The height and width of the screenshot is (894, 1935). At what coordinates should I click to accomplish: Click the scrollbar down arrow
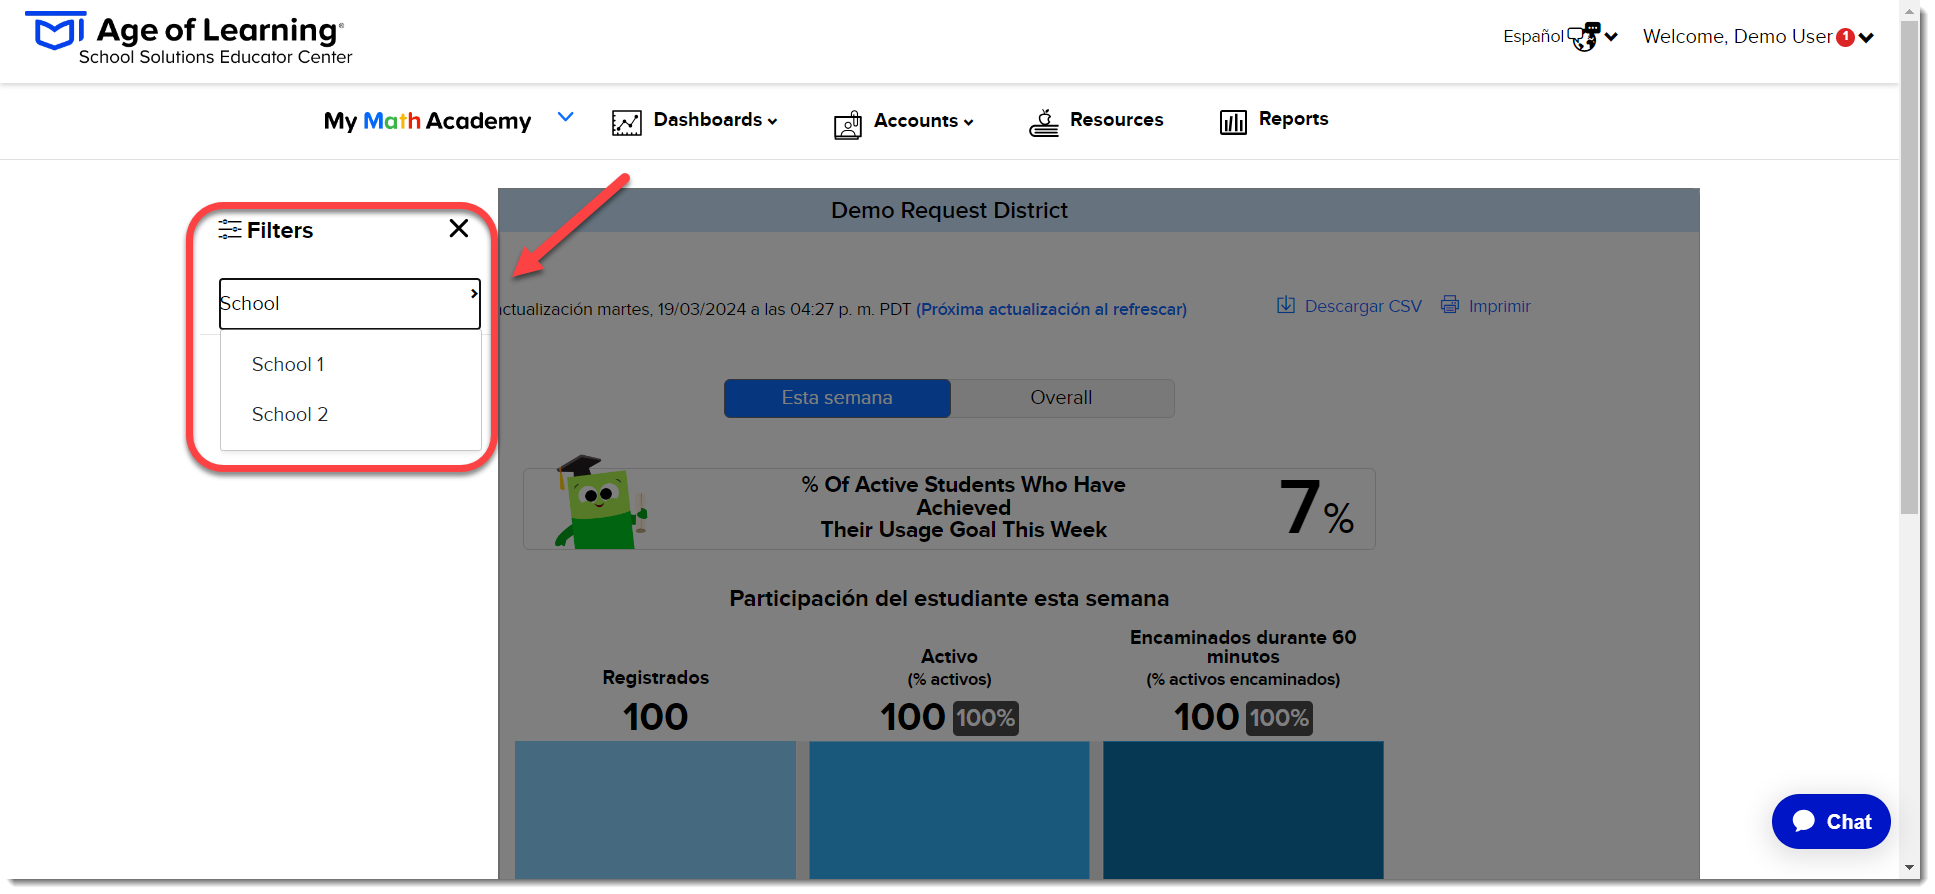point(1910,868)
